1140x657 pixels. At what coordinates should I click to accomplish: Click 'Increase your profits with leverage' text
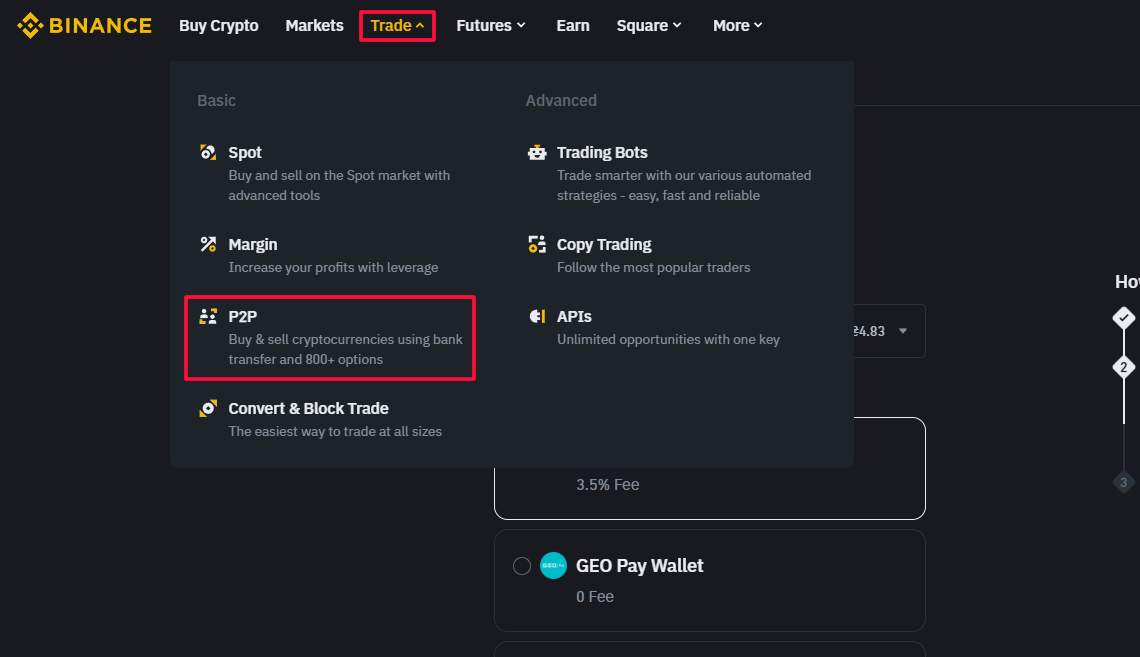pyautogui.click(x=333, y=267)
